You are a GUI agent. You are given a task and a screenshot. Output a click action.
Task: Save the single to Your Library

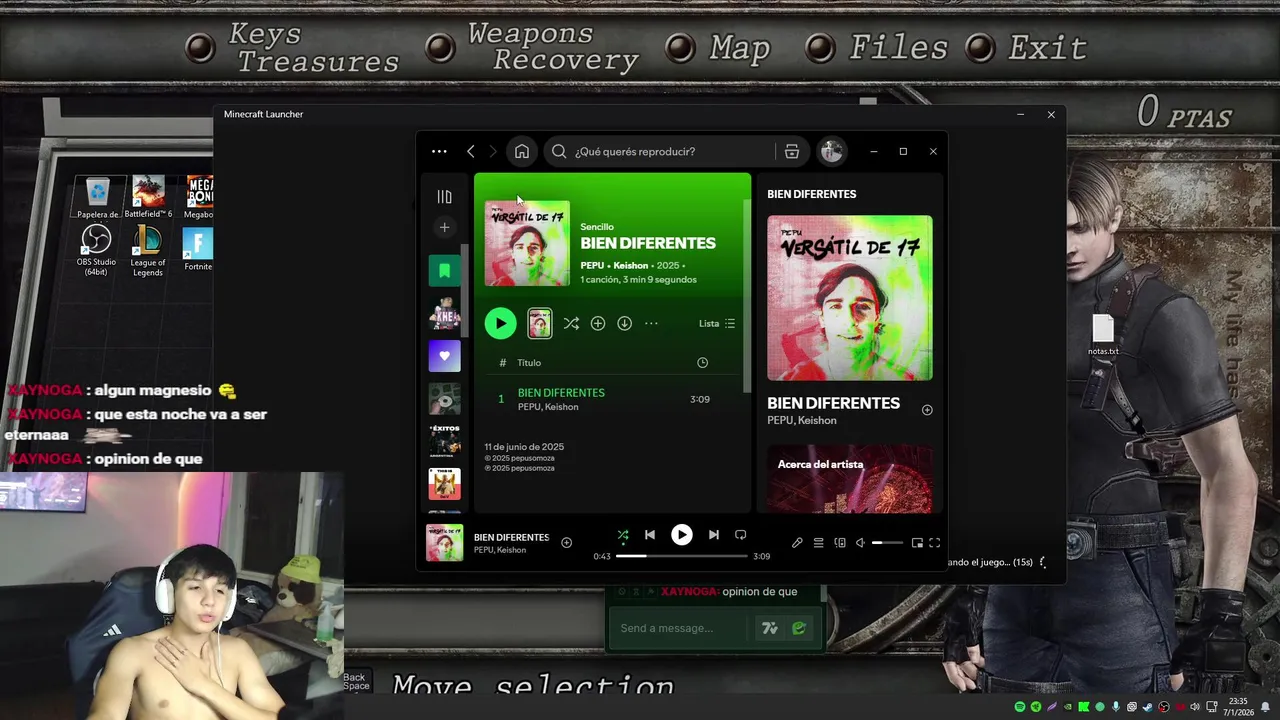click(x=598, y=324)
